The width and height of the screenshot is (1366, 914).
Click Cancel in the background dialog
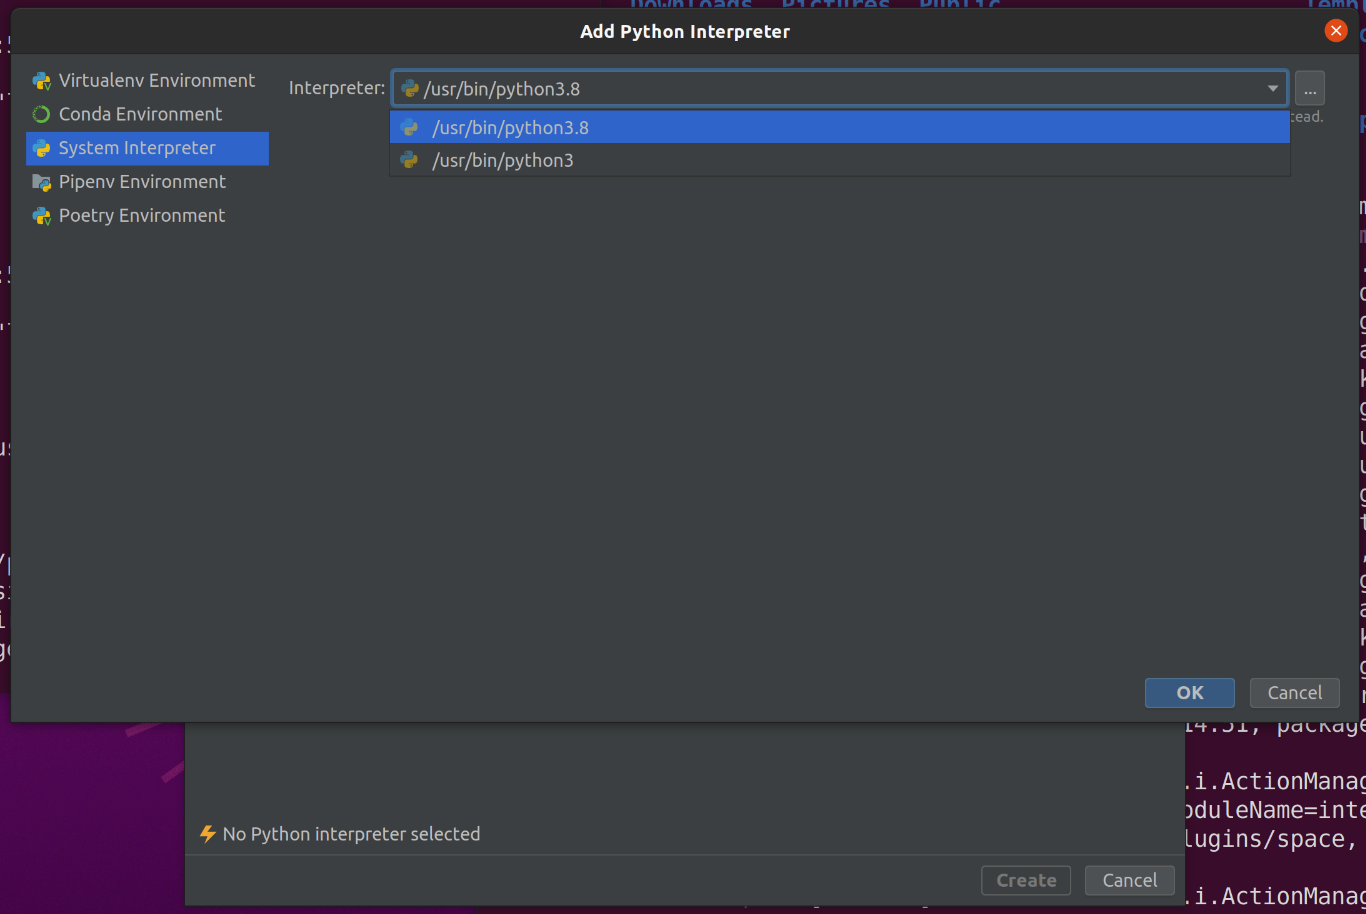(x=1130, y=881)
